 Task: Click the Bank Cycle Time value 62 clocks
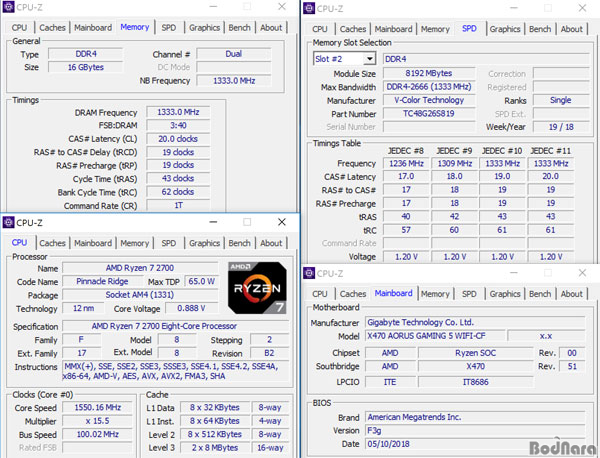click(178, 192)
